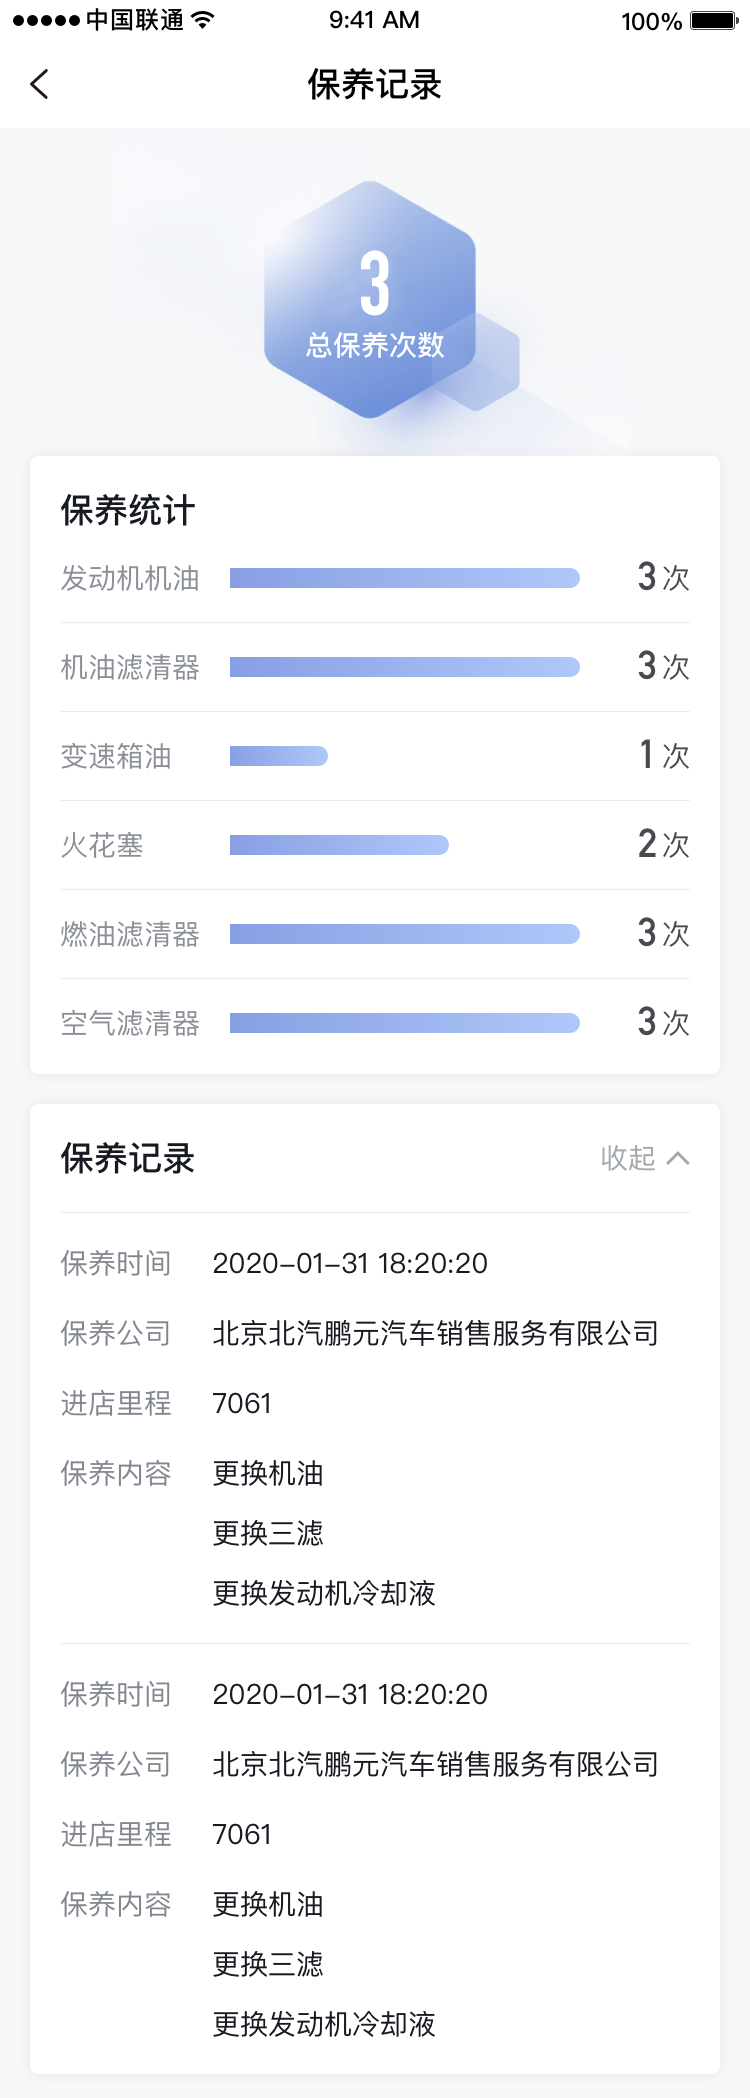This screenshot has width=750, height=2098.
Task: Tap the 空气滤清器 row label
Action: coord(130,1023)
